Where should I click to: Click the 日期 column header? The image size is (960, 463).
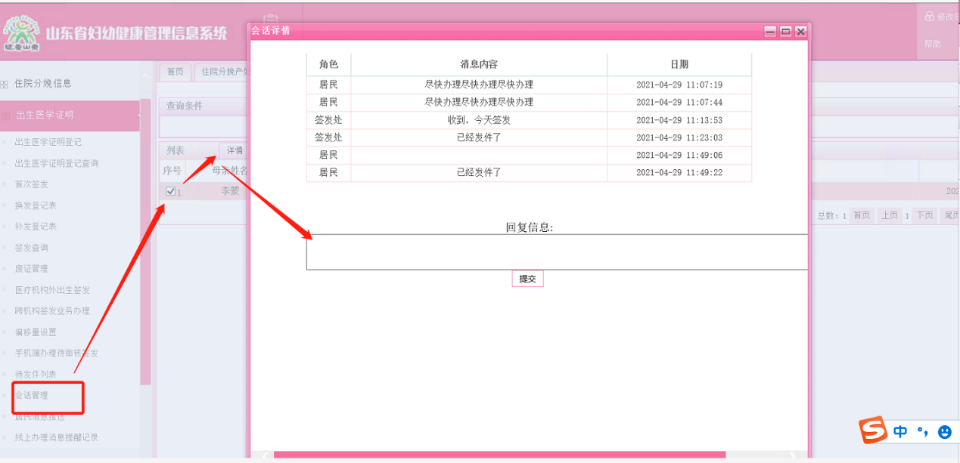(x=679, y=64)
